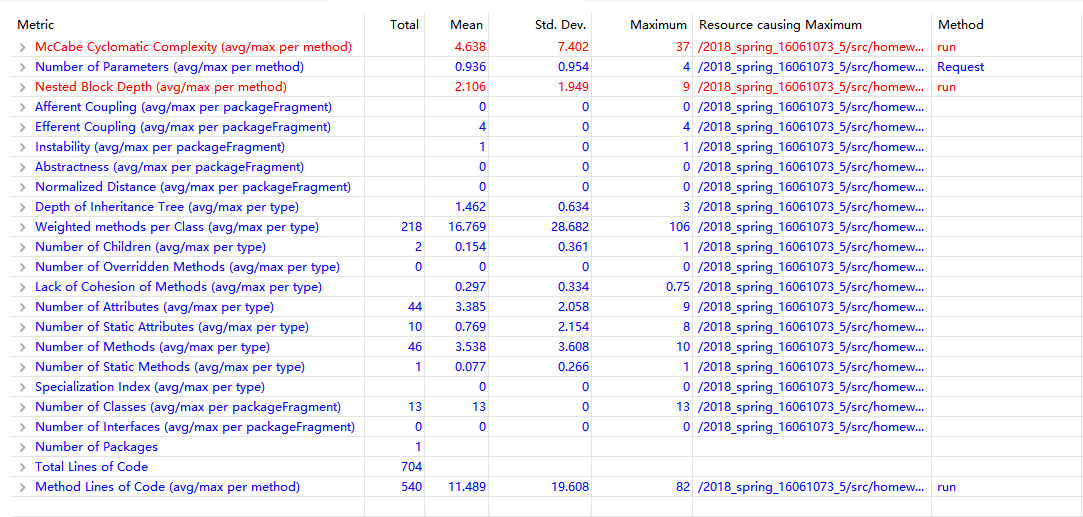1083x517 pixels.
Task: Click the Total column header
Action: point(404,25)
